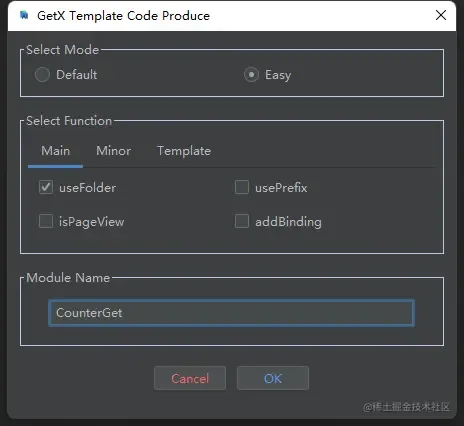Switch to the Main tab
This screenshot has width=464, height=426.
[55, 151]
